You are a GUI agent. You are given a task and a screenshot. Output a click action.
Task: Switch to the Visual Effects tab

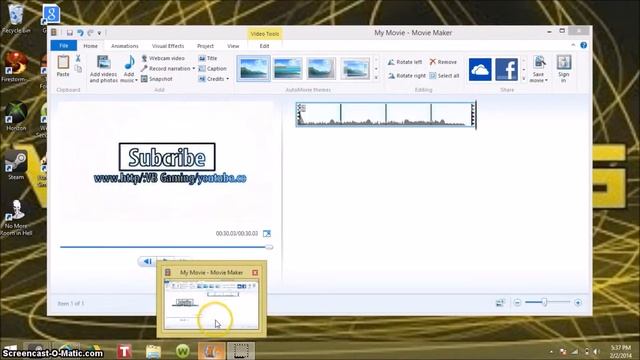click(x=168, y=46)
